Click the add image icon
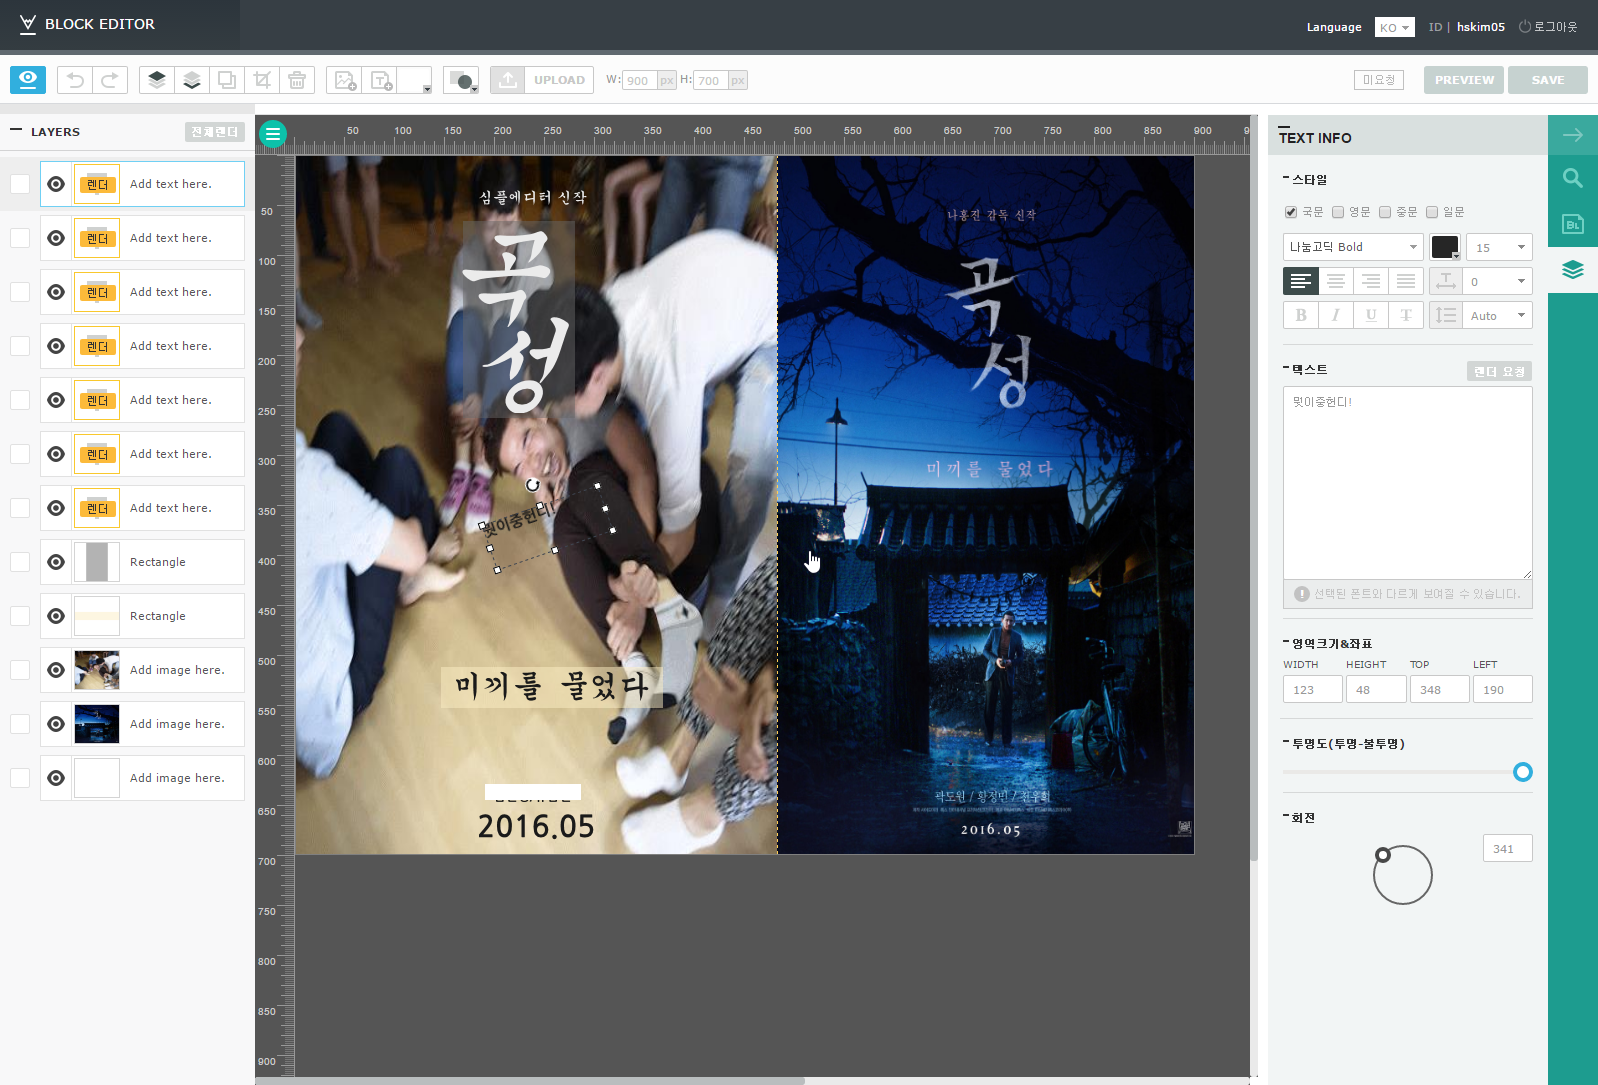 click(345, 80)
